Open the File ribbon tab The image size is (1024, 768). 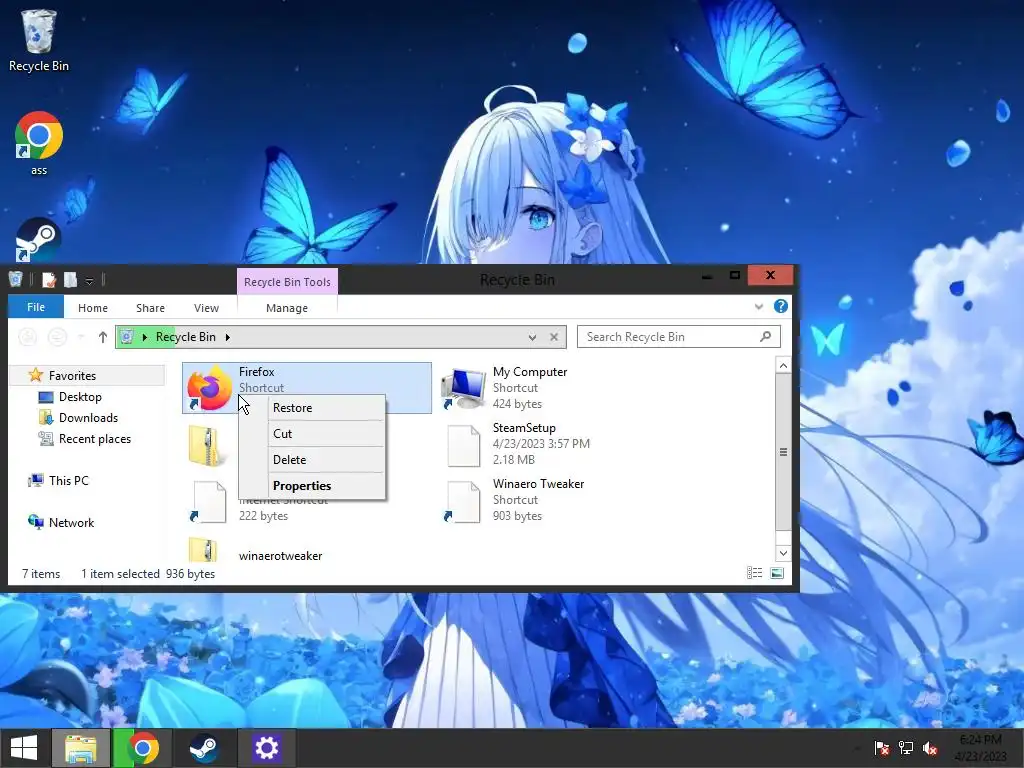pos(36,307)
